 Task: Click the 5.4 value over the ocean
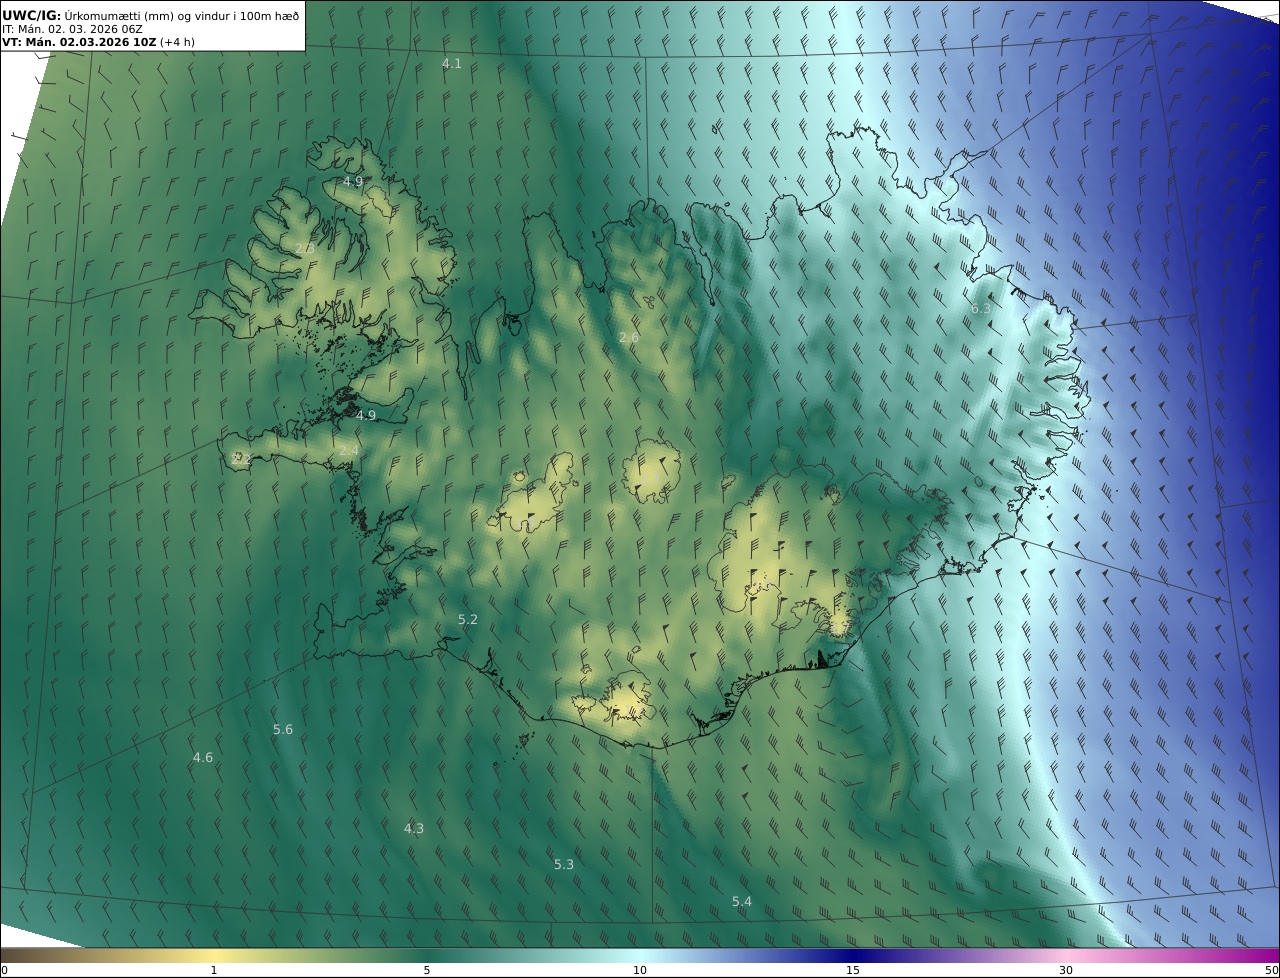741,902
